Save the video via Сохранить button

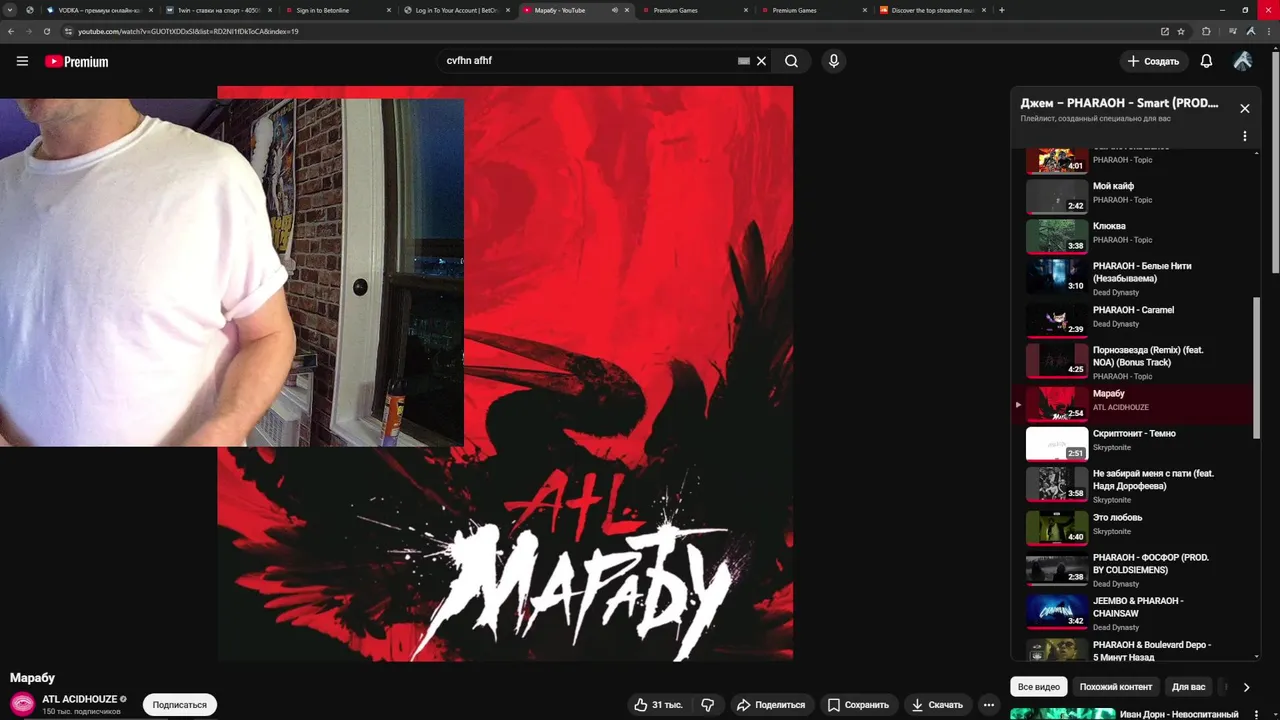pyautogui.click(x=858, y=705)
